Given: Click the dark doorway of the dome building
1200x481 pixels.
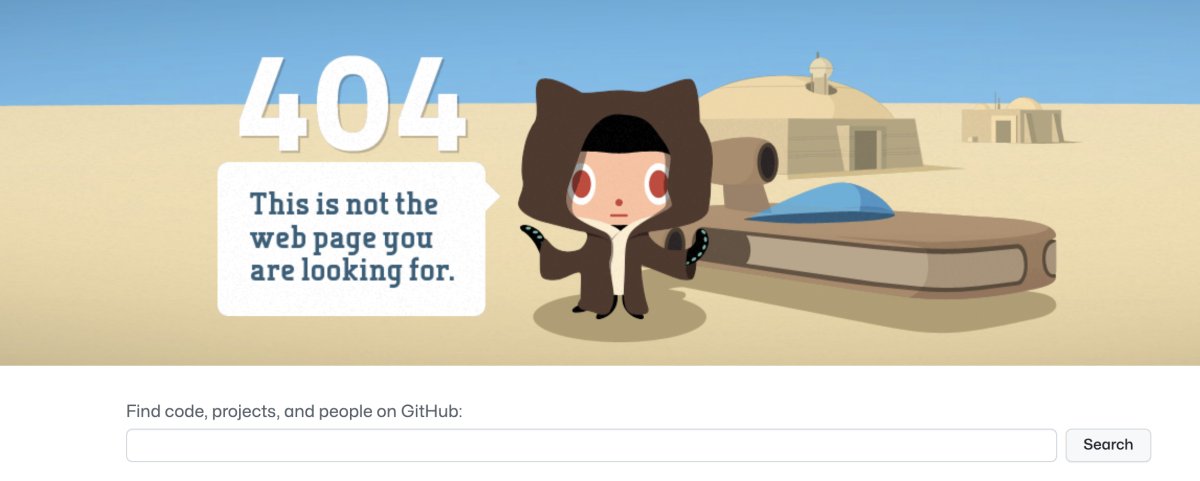Looking at the screenshot, I should 865,149.
